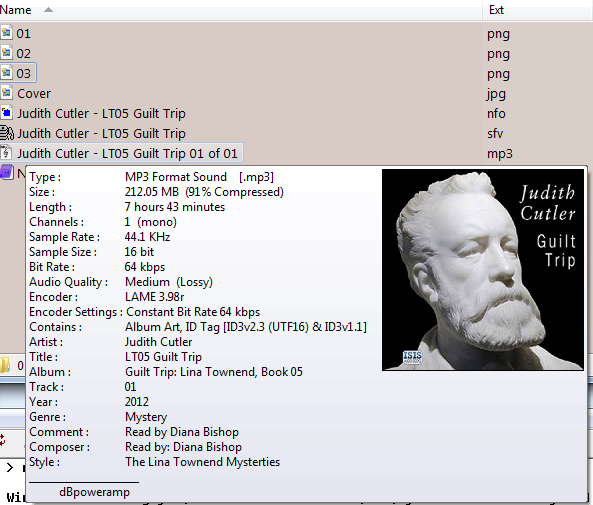Click the mp3 extension cell
This screenshot has height=505, width=593.
[500, 154]
